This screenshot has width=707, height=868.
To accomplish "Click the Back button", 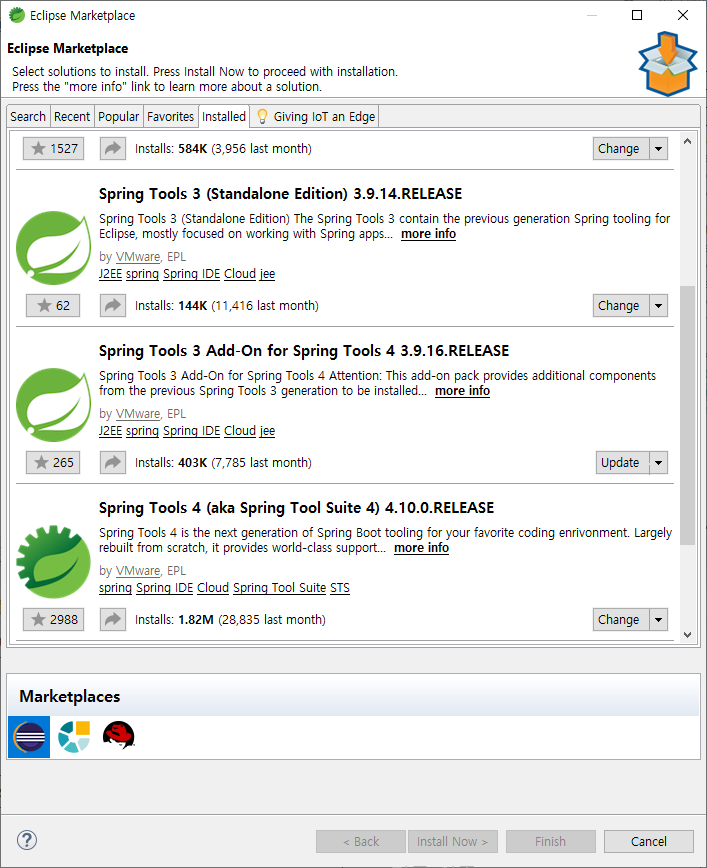I will [361, 841].
